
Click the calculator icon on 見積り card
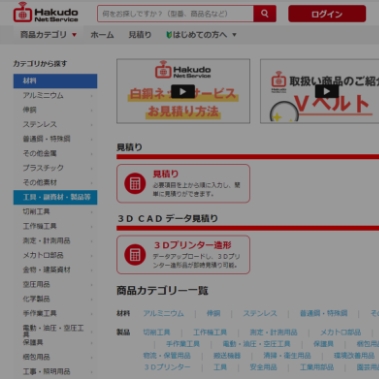pyautogui.click(x=135, y=183)
